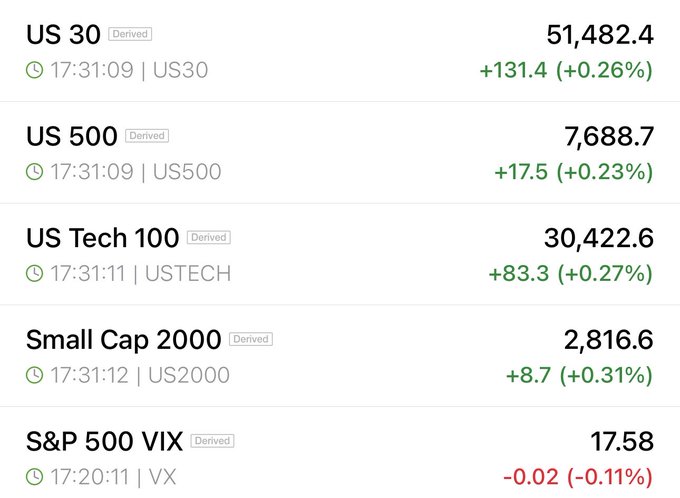Click the Derived badge next to S&P 500 VIX

point(212,441)
